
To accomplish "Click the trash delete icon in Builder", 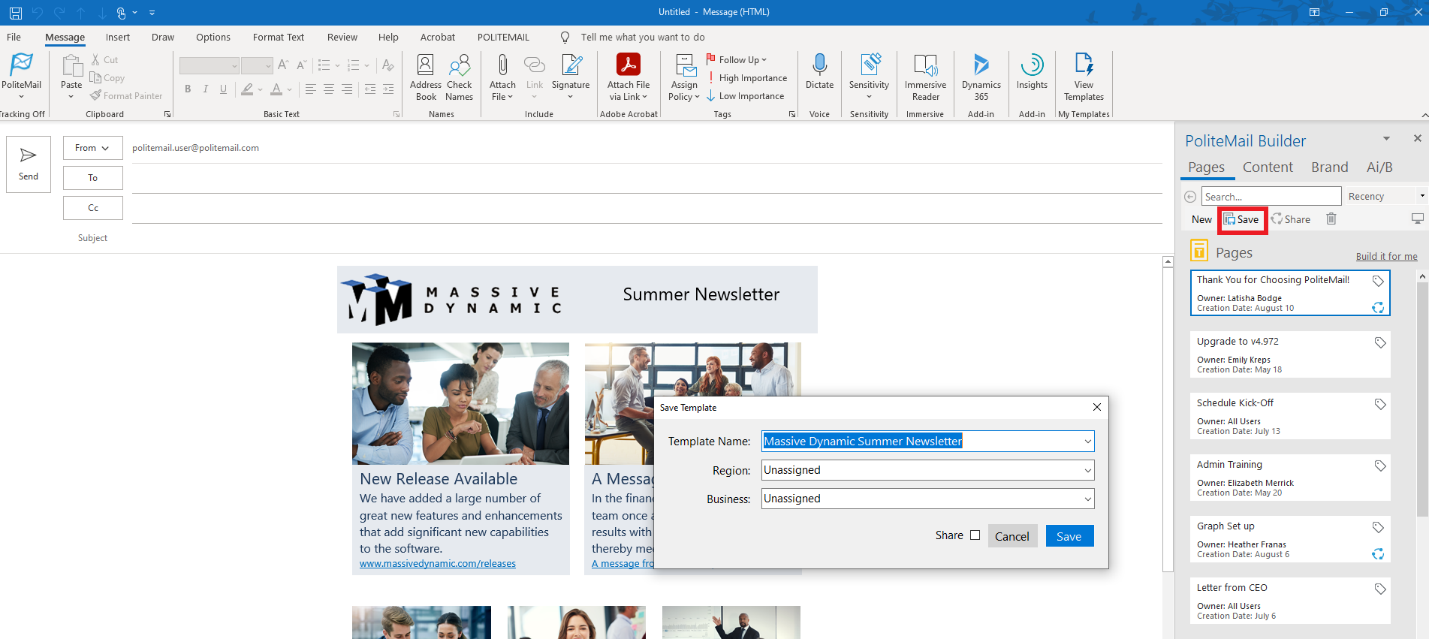I will point(1331,219).
